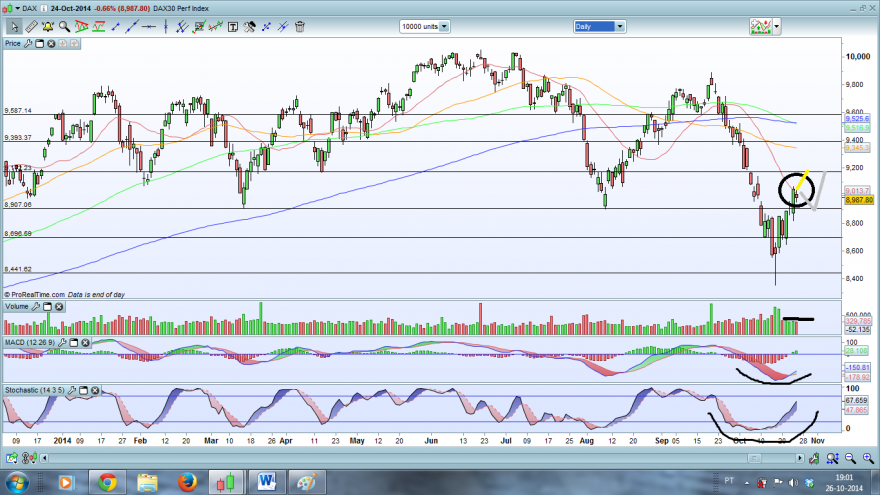Close the MACD indicator panel

(x=85, y=342)
